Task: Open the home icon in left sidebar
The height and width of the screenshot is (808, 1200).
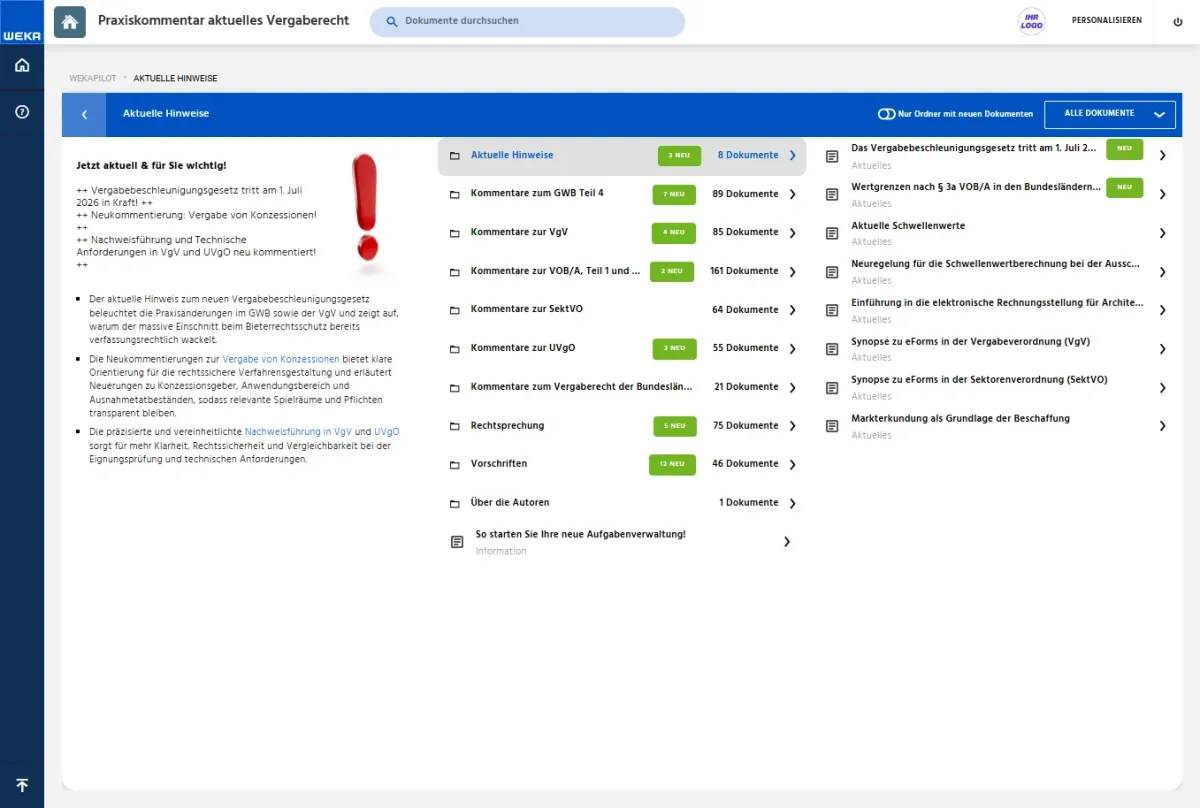Action: click(22, 66)
